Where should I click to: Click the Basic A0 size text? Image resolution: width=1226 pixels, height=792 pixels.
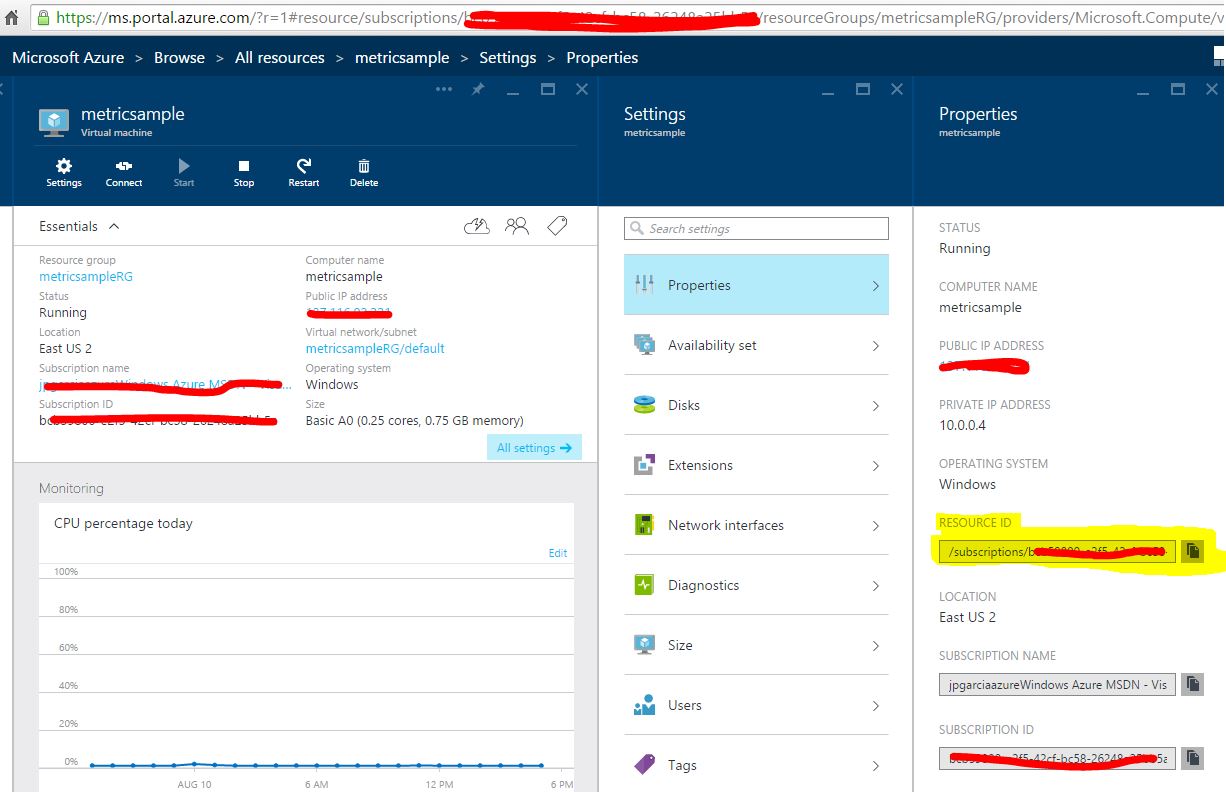tap(414, 420)
